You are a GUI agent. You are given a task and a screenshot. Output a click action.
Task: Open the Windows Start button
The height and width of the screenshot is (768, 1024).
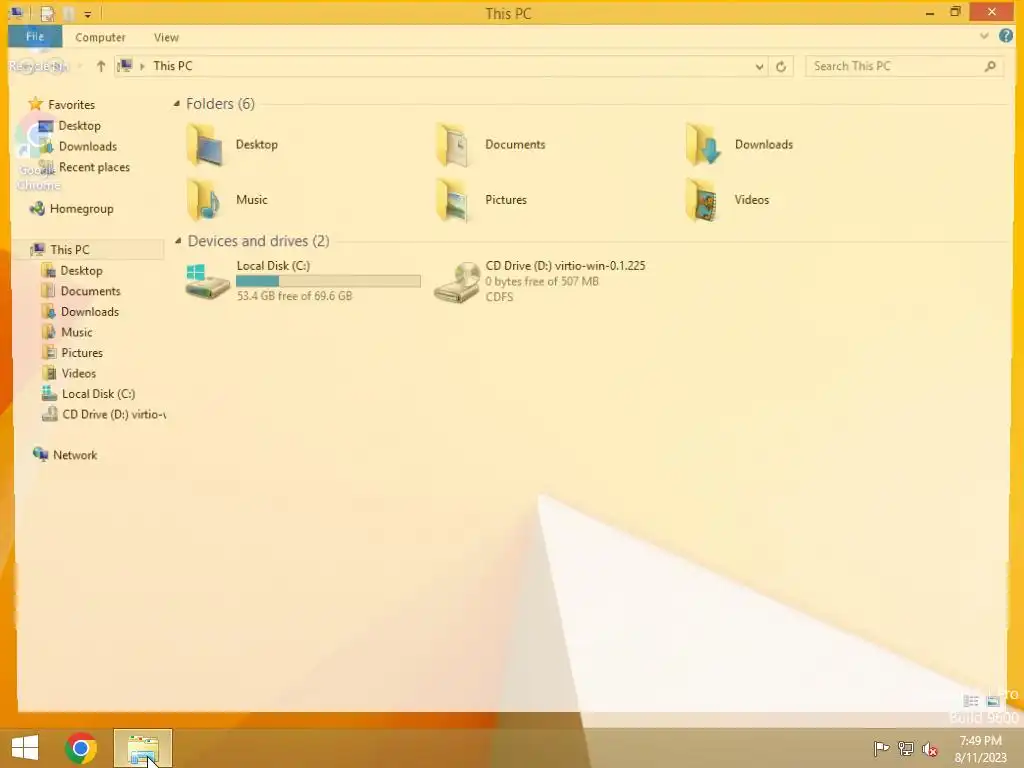25,748
